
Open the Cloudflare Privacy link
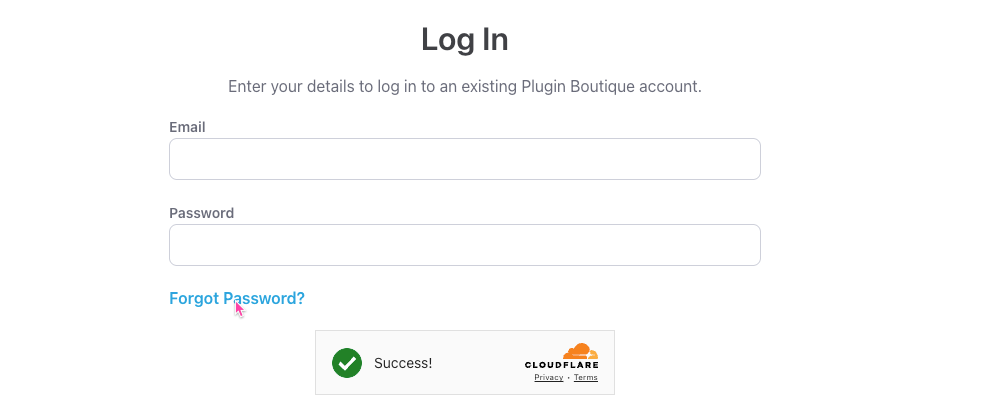(548, 378)
